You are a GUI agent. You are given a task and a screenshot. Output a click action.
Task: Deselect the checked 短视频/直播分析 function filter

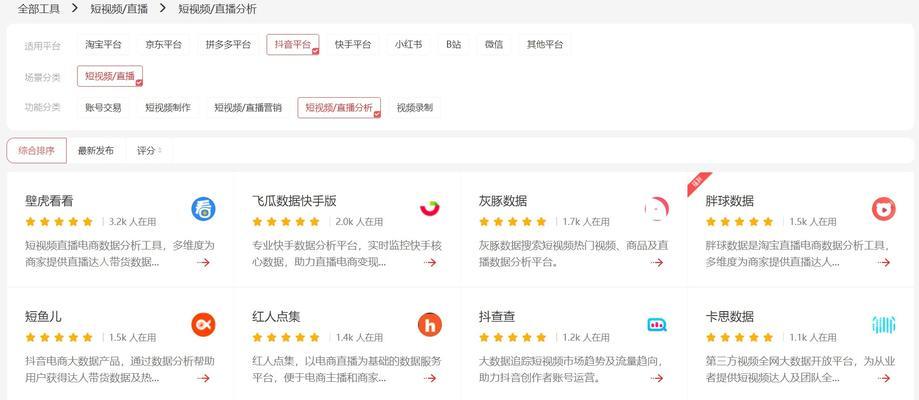pyautogui.click(x=339, y=108)
